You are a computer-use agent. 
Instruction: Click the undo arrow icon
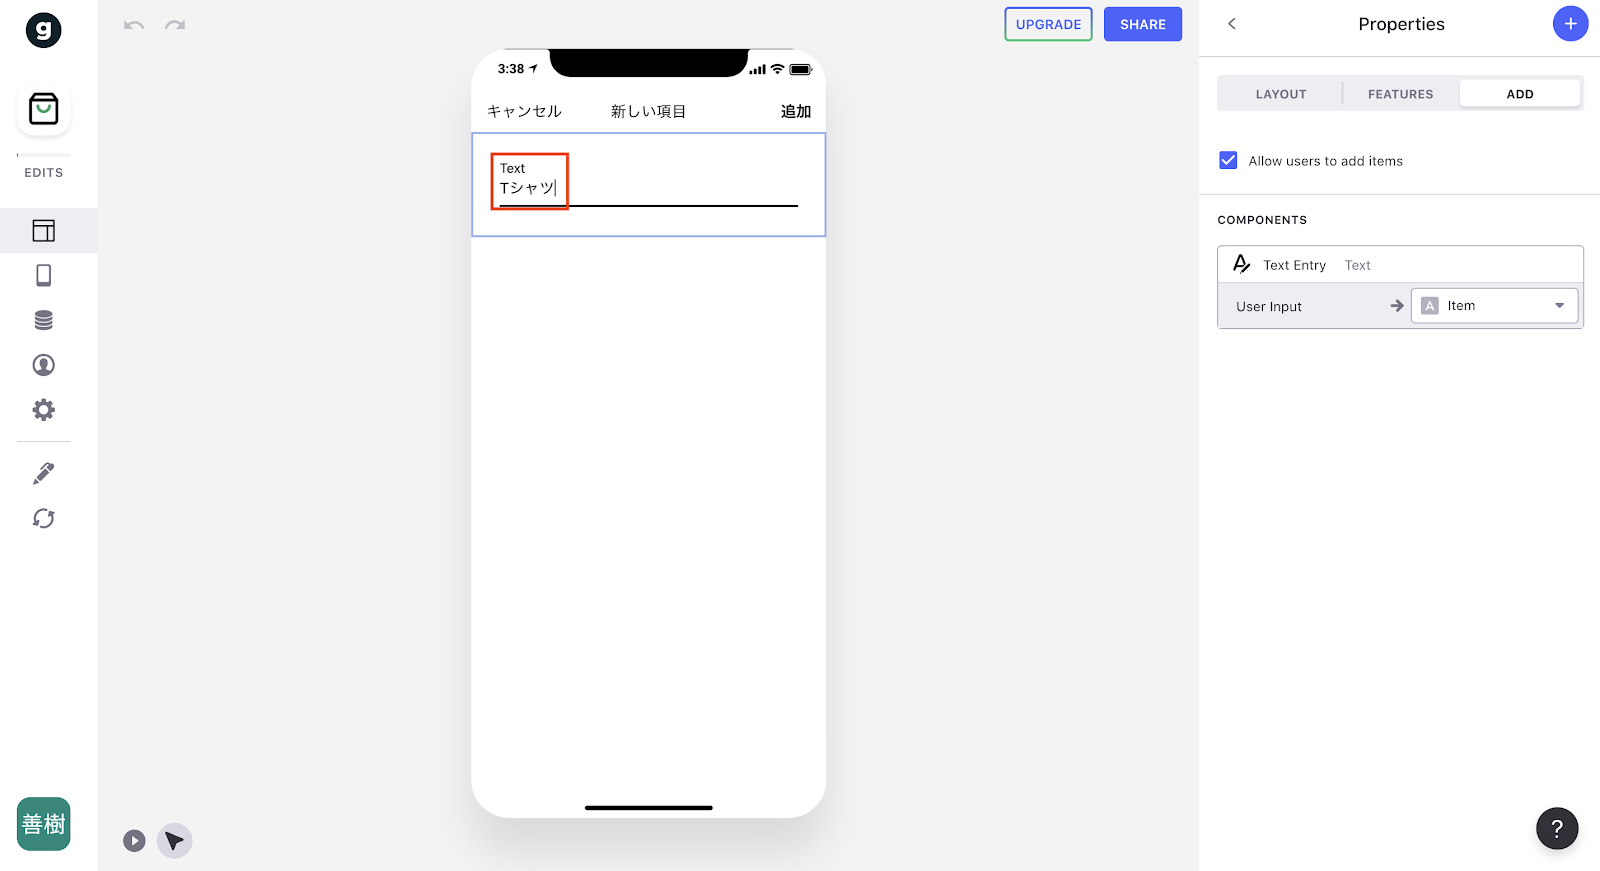[134, 25]
